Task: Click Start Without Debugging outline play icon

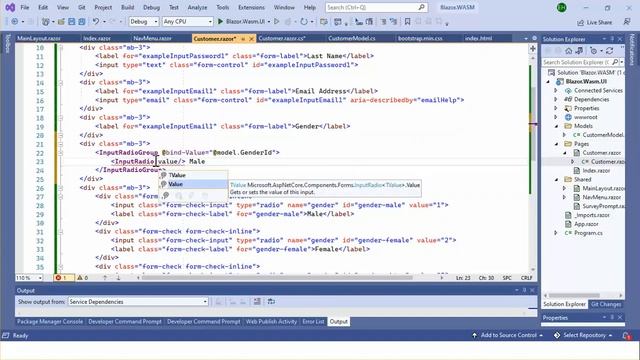Action: click(x=277, y=21)
